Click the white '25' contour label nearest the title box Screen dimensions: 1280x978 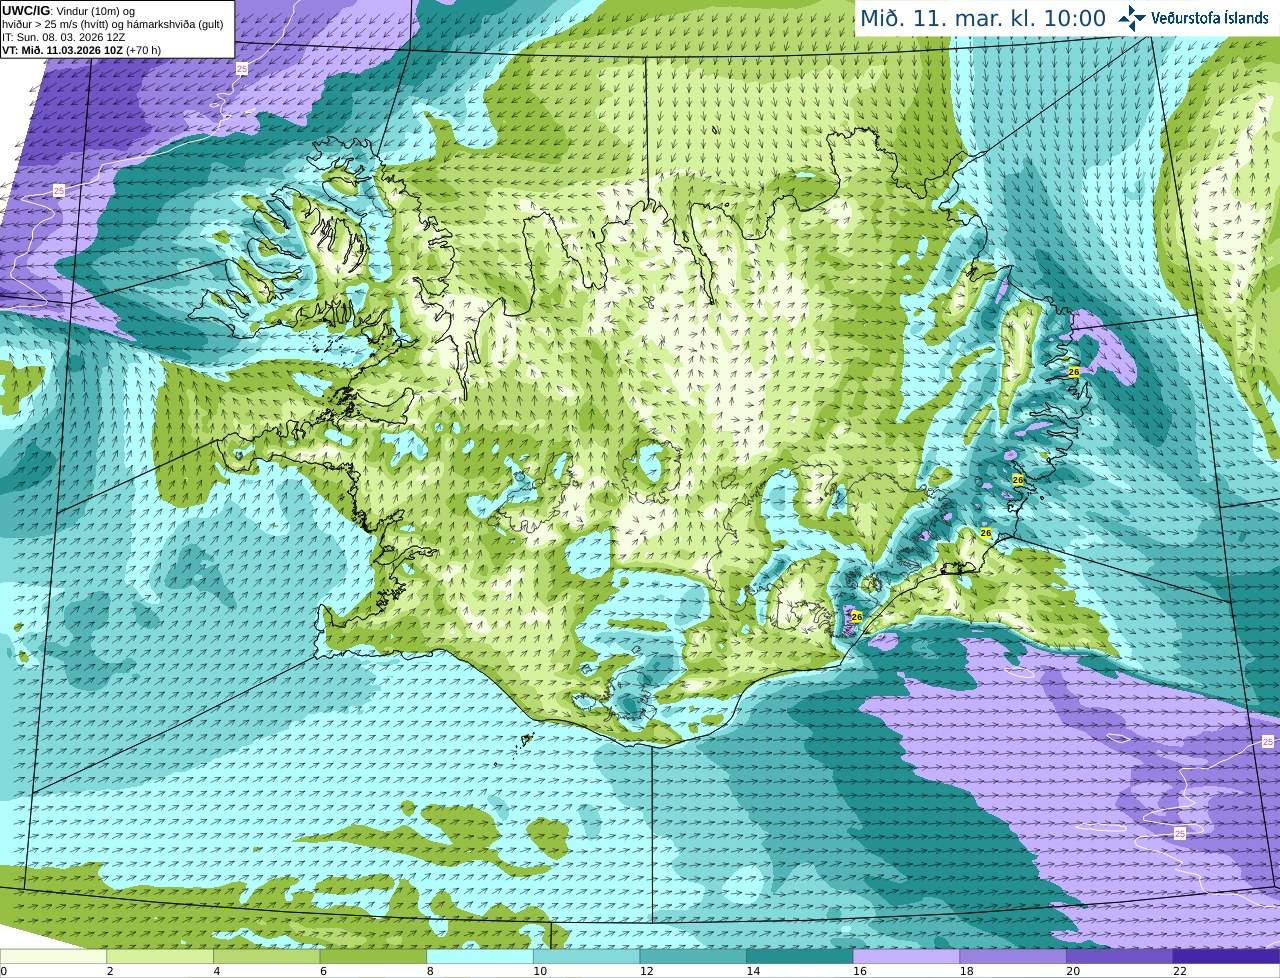tap(242, 68)
